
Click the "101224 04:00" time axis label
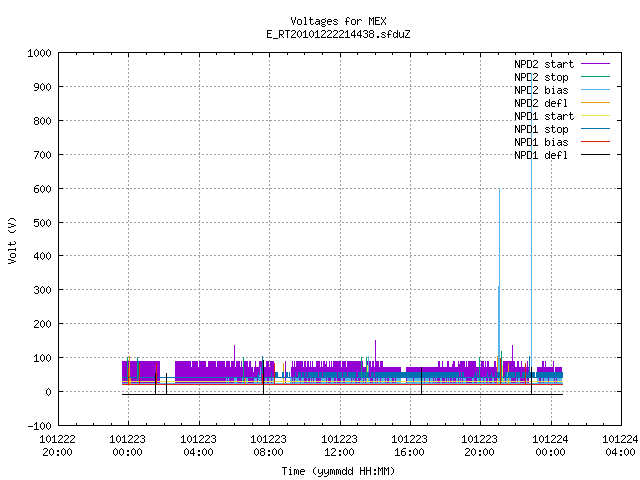pyautogui.click(x=620, y=445)
